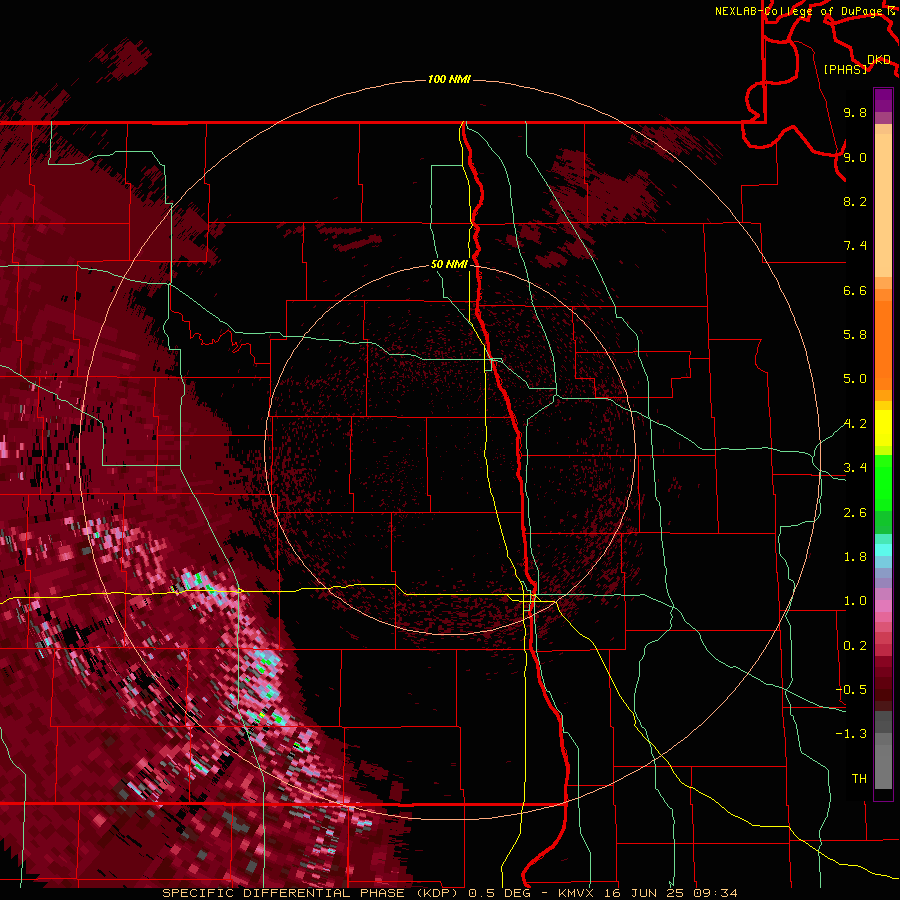Click the [PHAS] units label
The height and width of the screenshot is (900, 900).
point(845,69)
